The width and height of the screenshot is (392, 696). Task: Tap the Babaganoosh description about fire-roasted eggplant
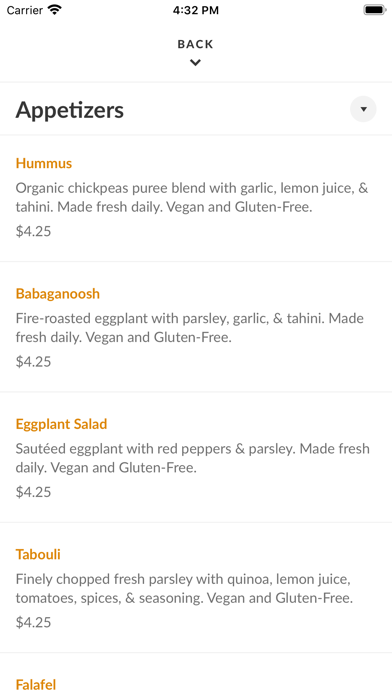click(x=190, y=328)
